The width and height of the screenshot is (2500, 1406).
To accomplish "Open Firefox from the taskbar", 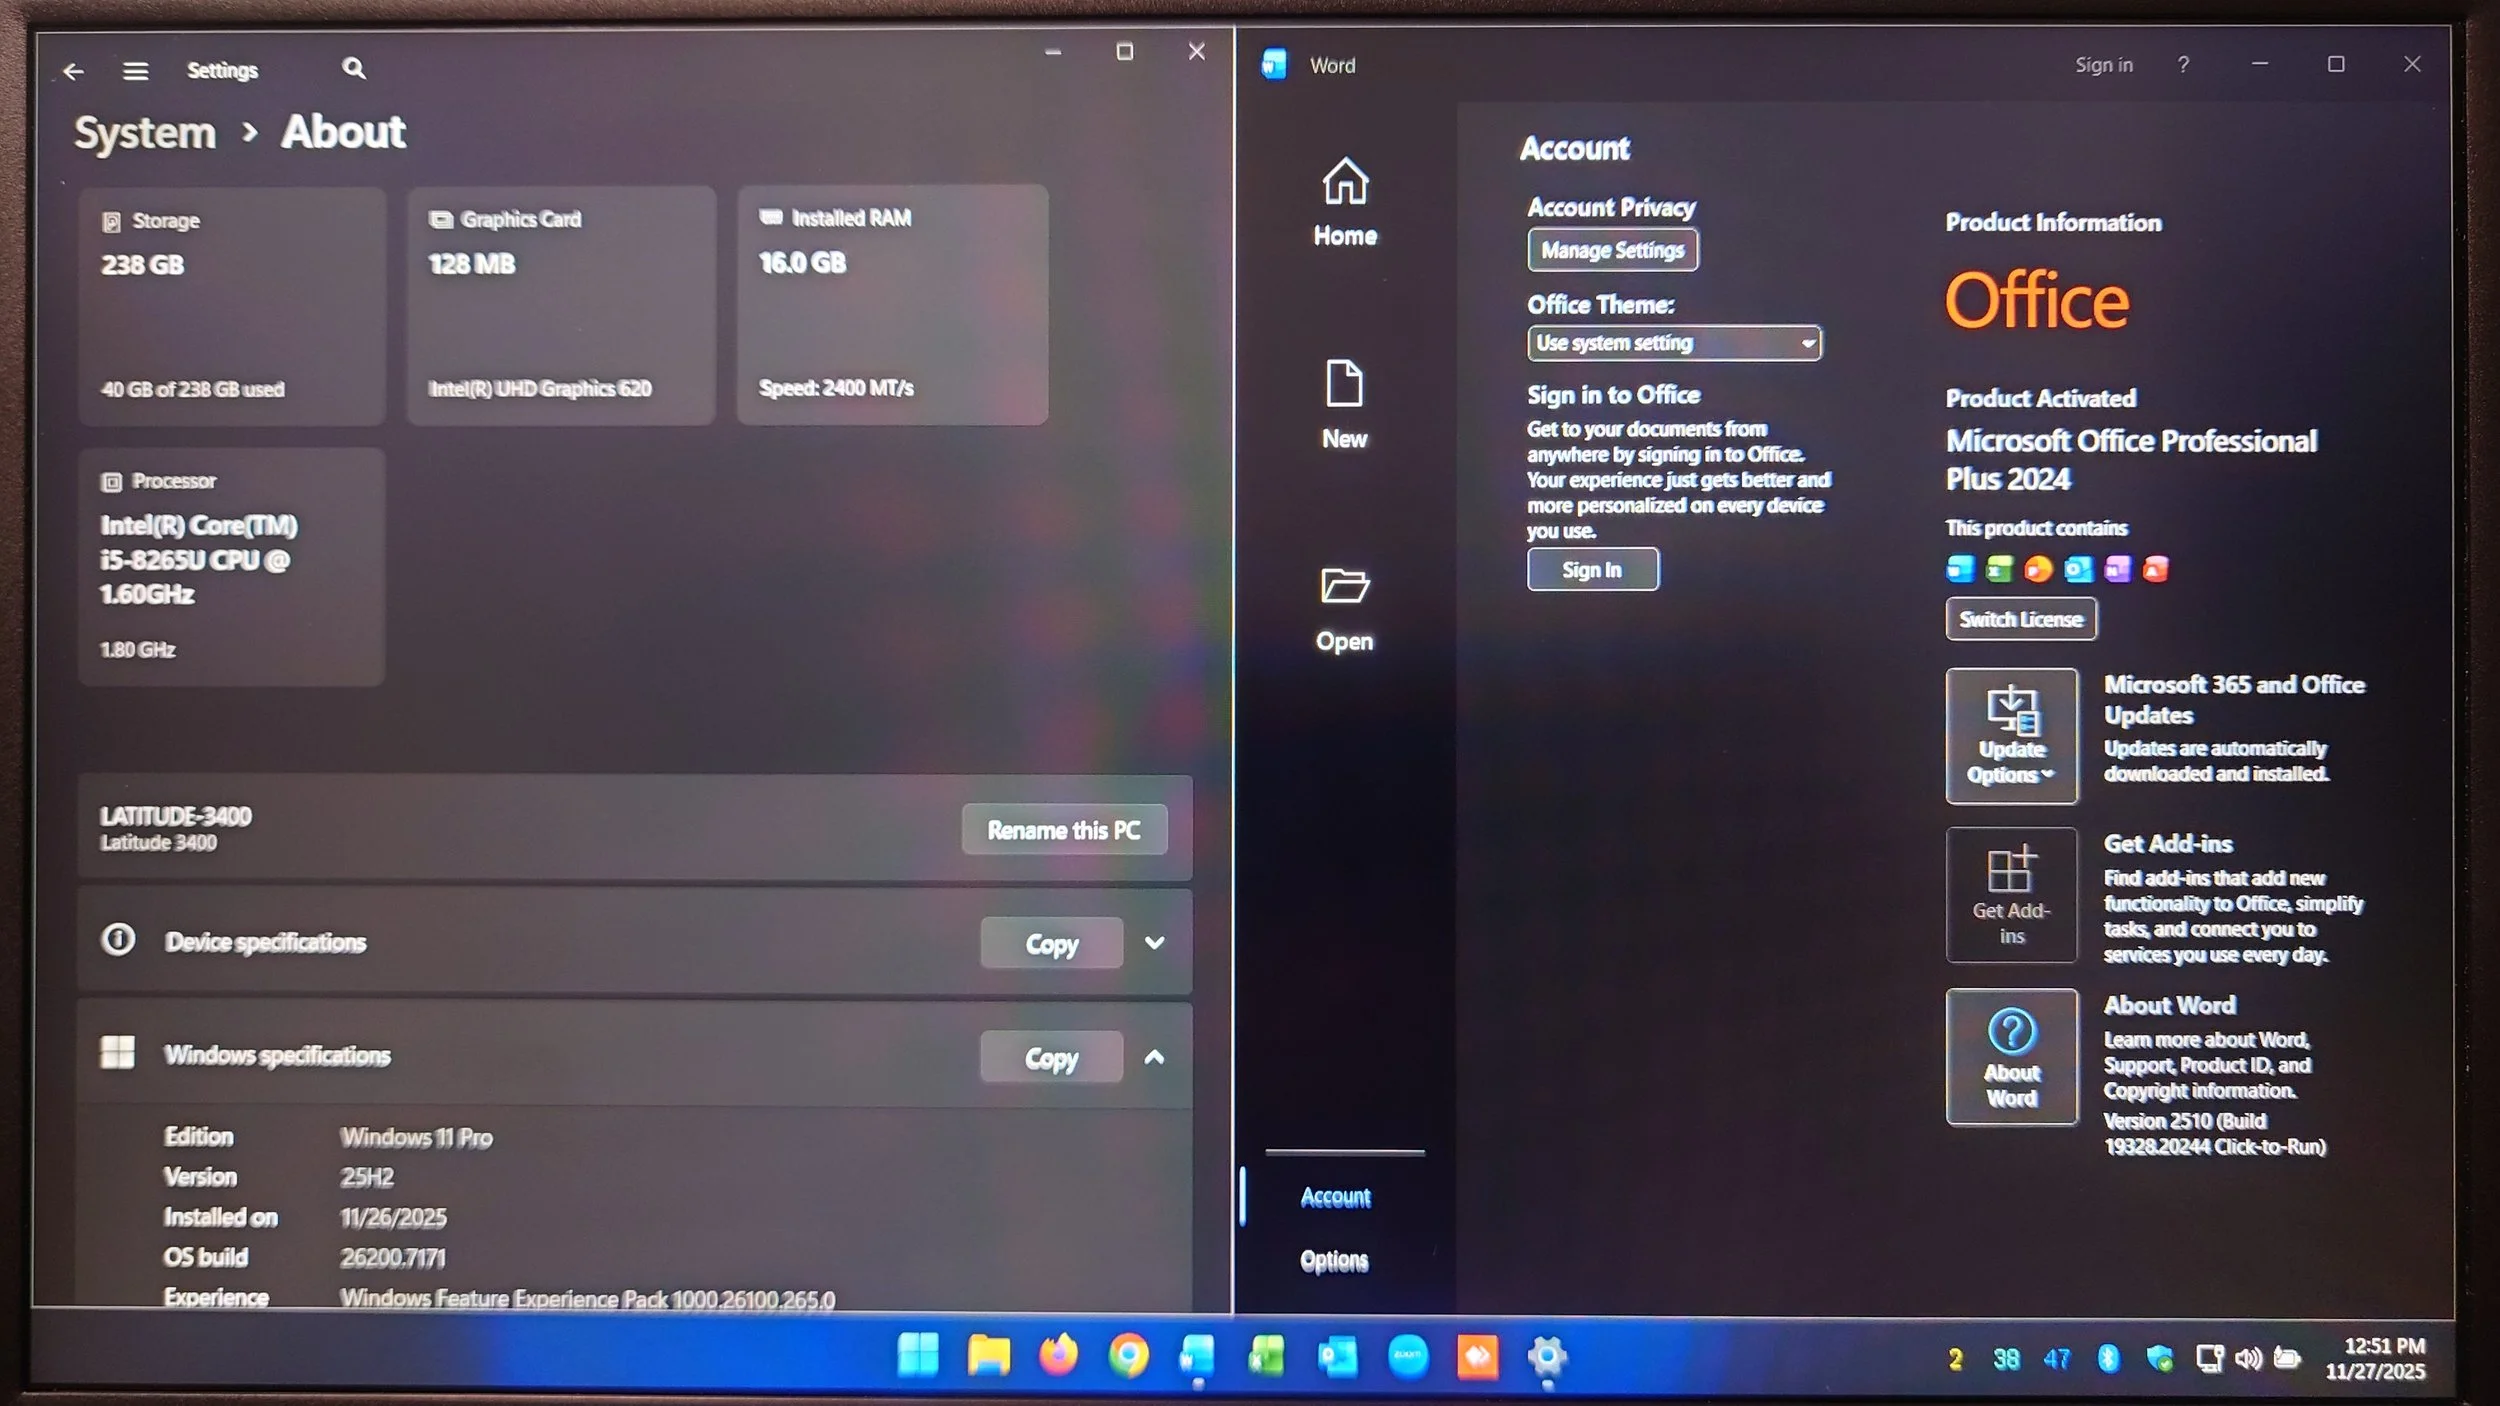I will point(1058,1357).
